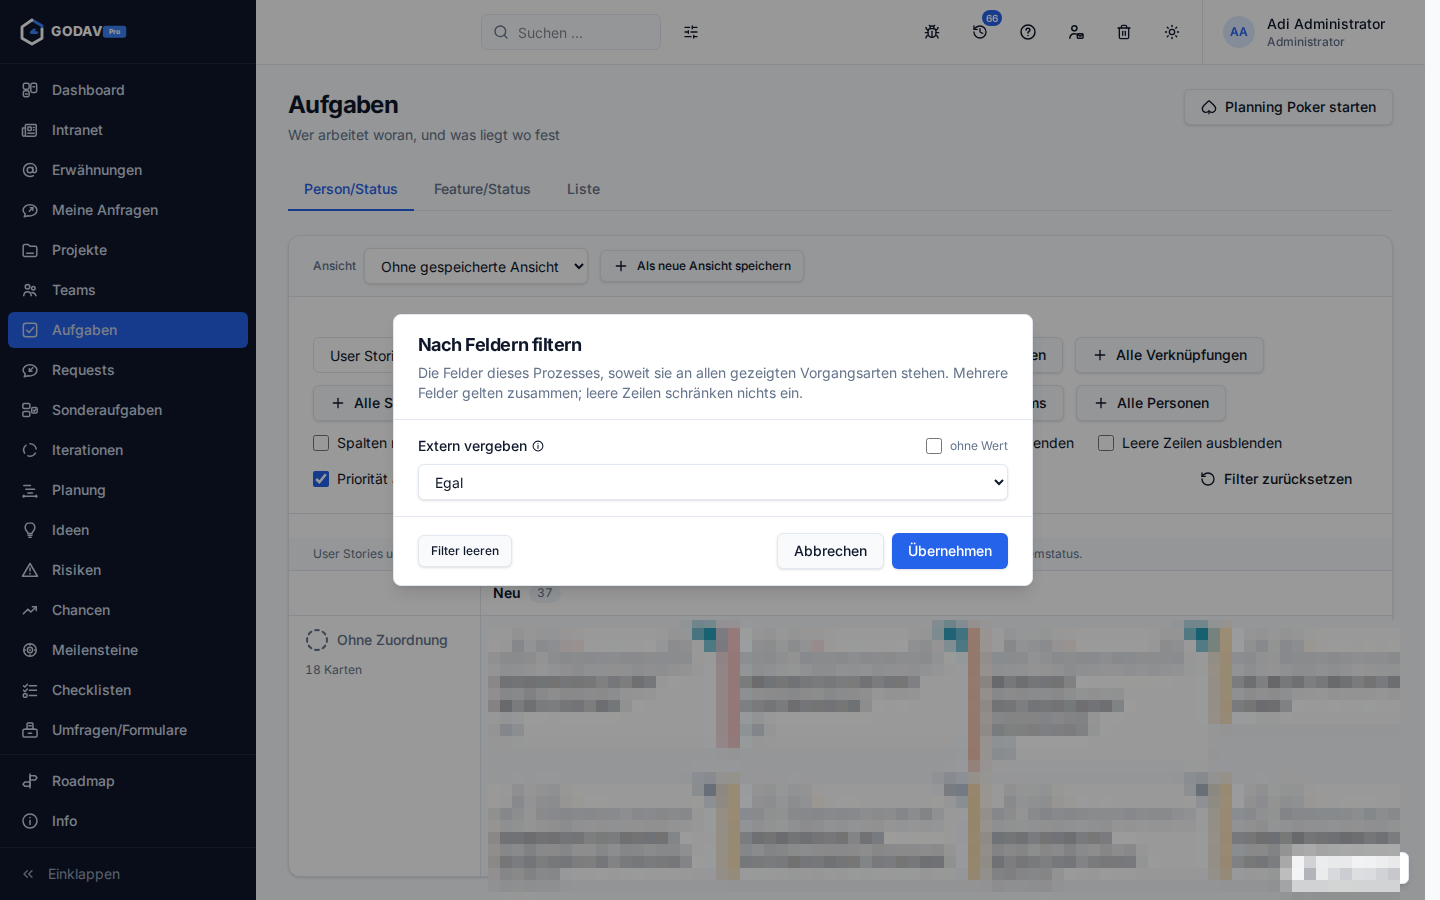Enable the ohne Wert checkbox

pyautogui.click(x=934, y=446)
